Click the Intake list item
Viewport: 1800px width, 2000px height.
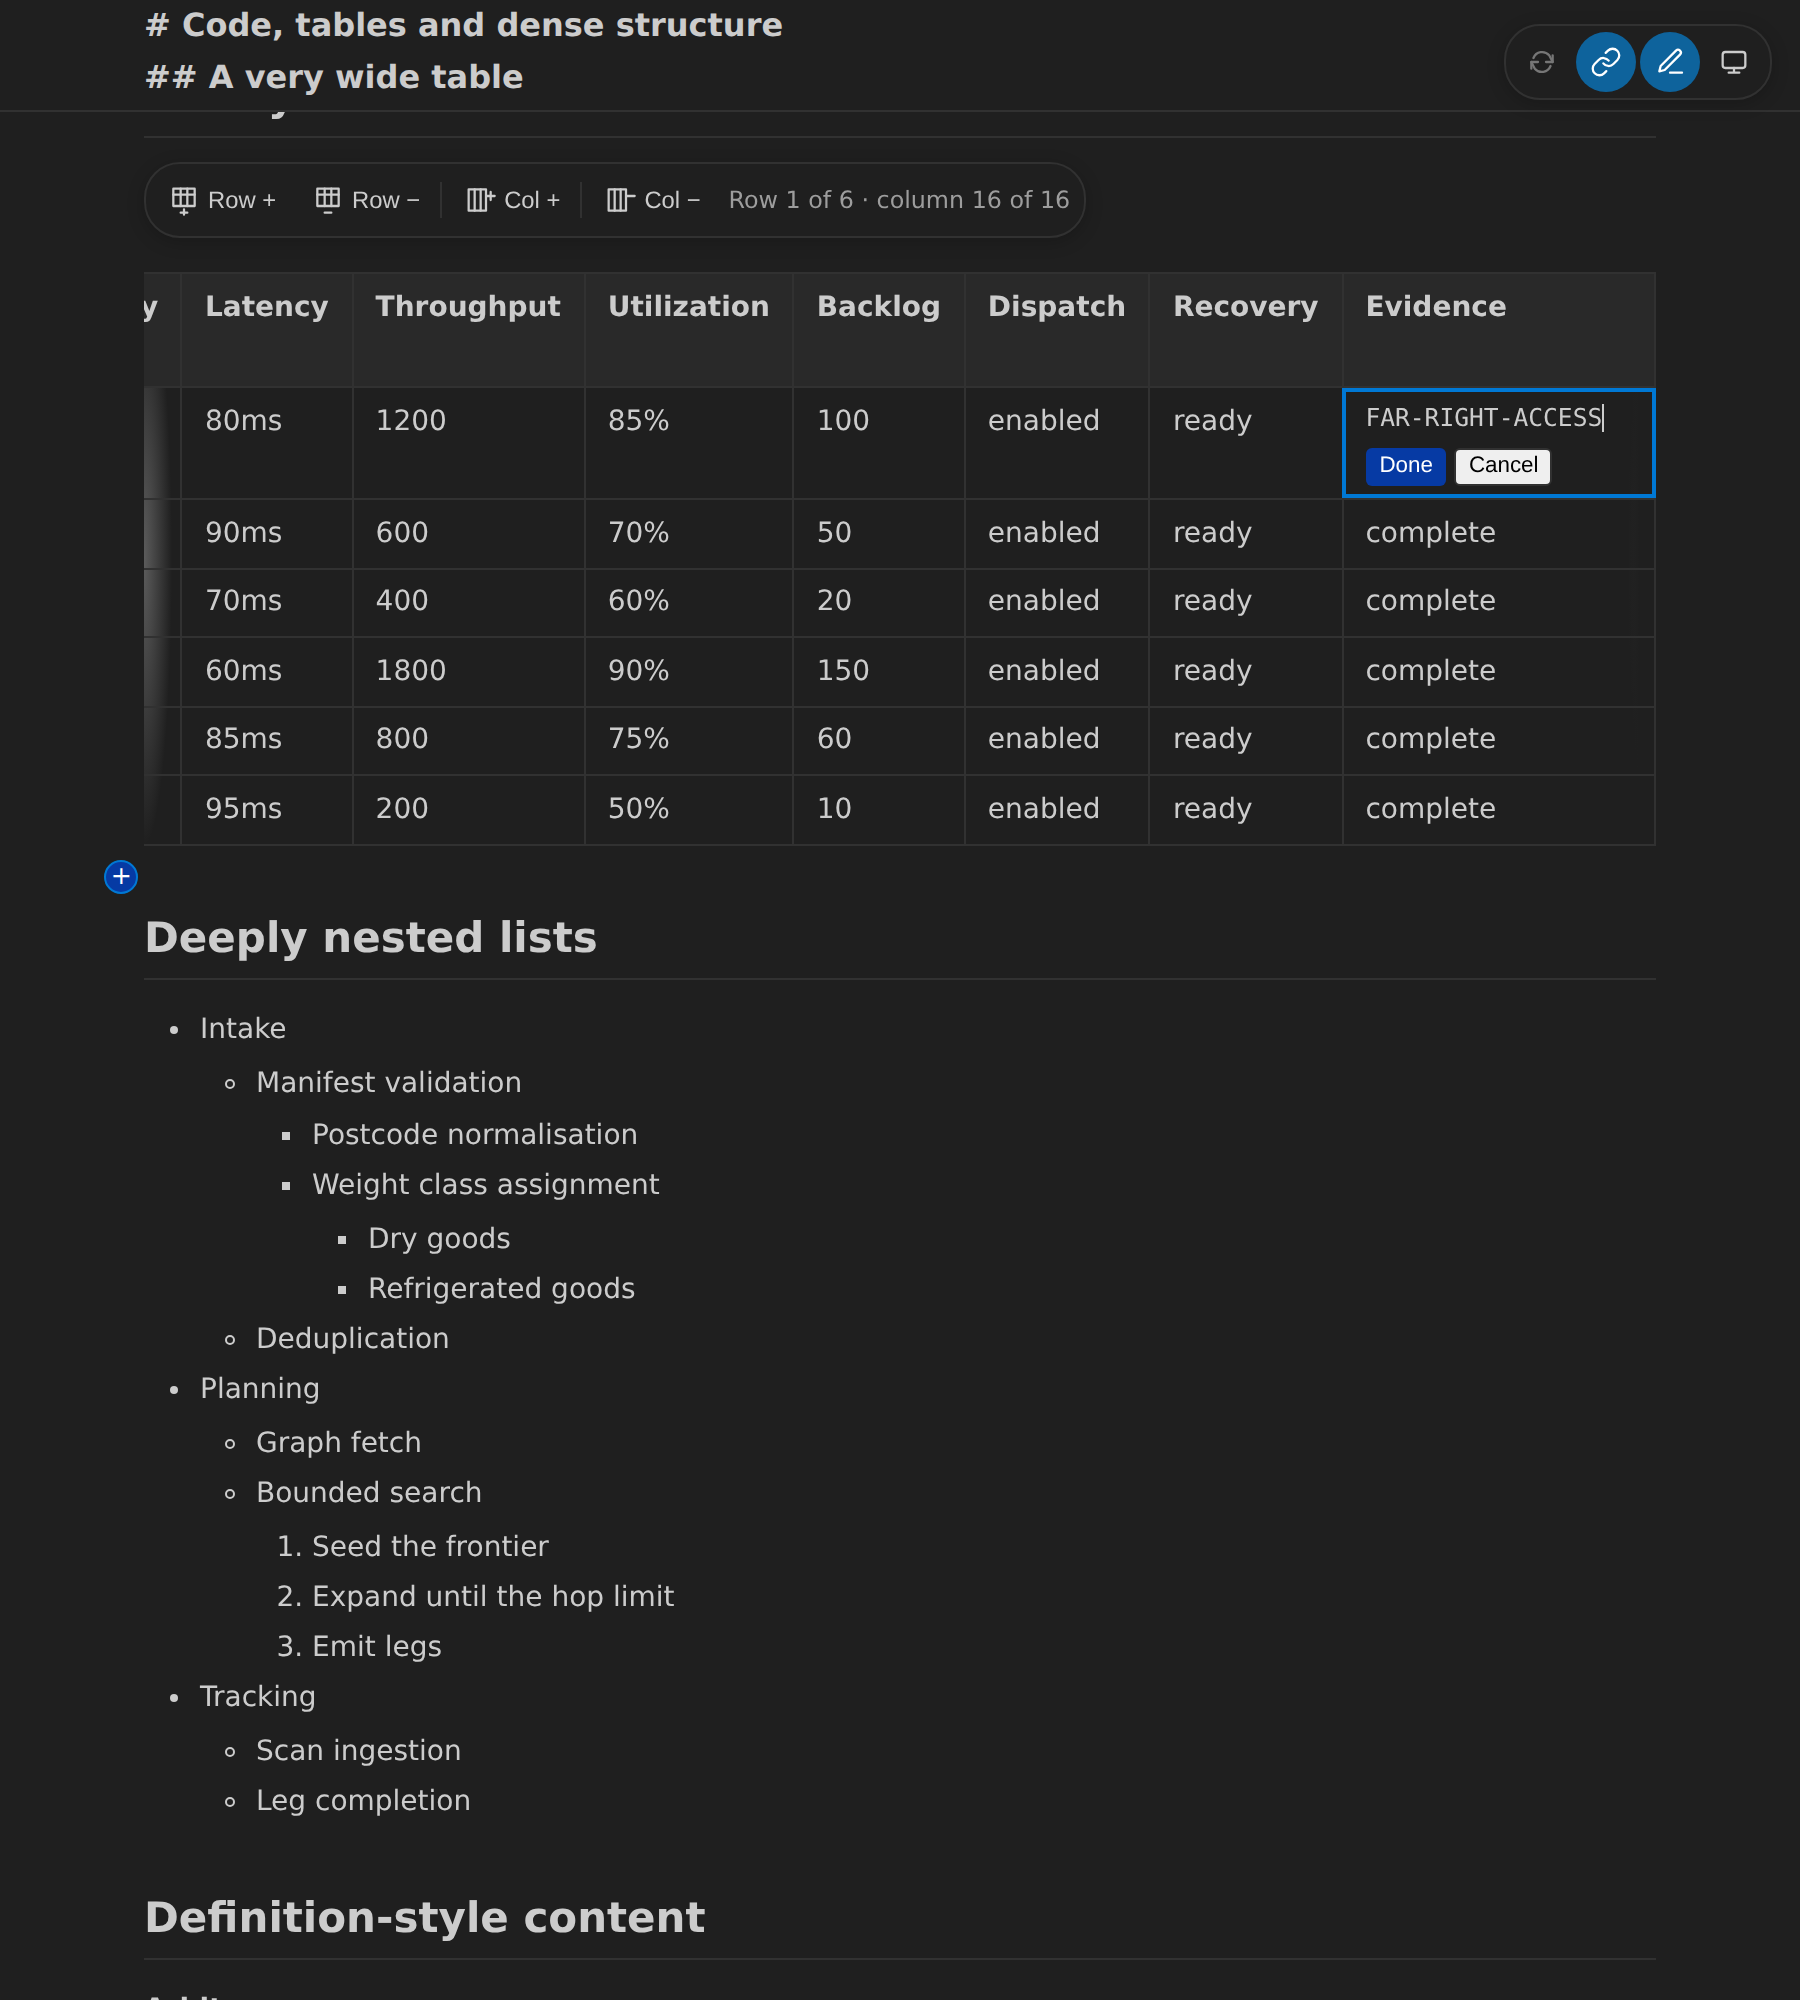tap(243, 1028)
